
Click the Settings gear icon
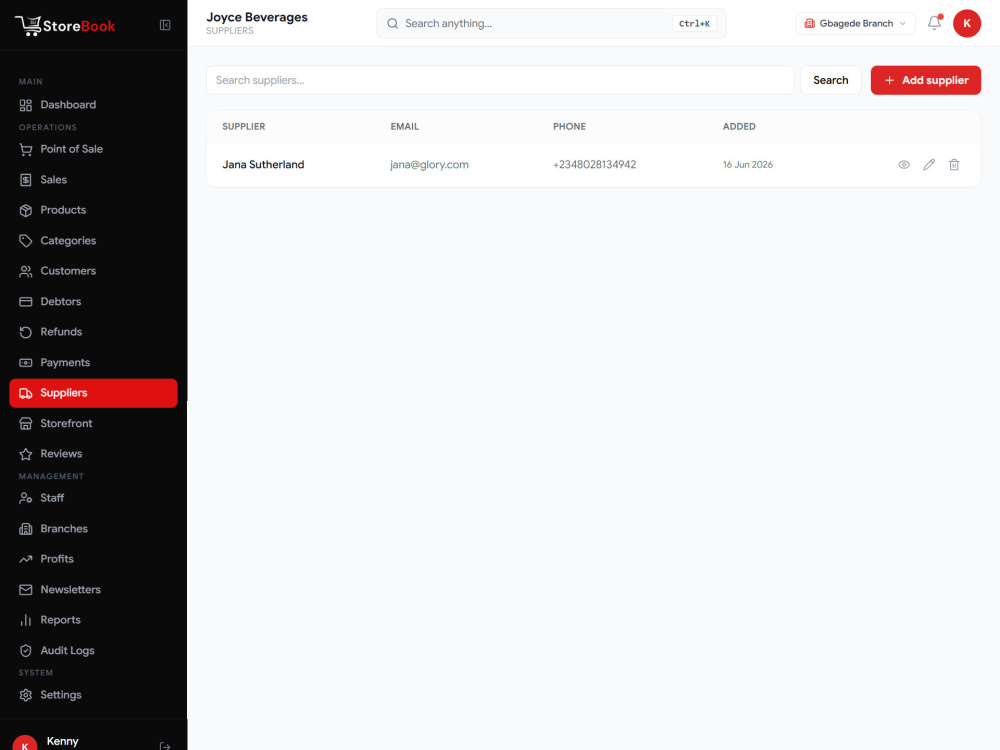[x=26, y=695]
